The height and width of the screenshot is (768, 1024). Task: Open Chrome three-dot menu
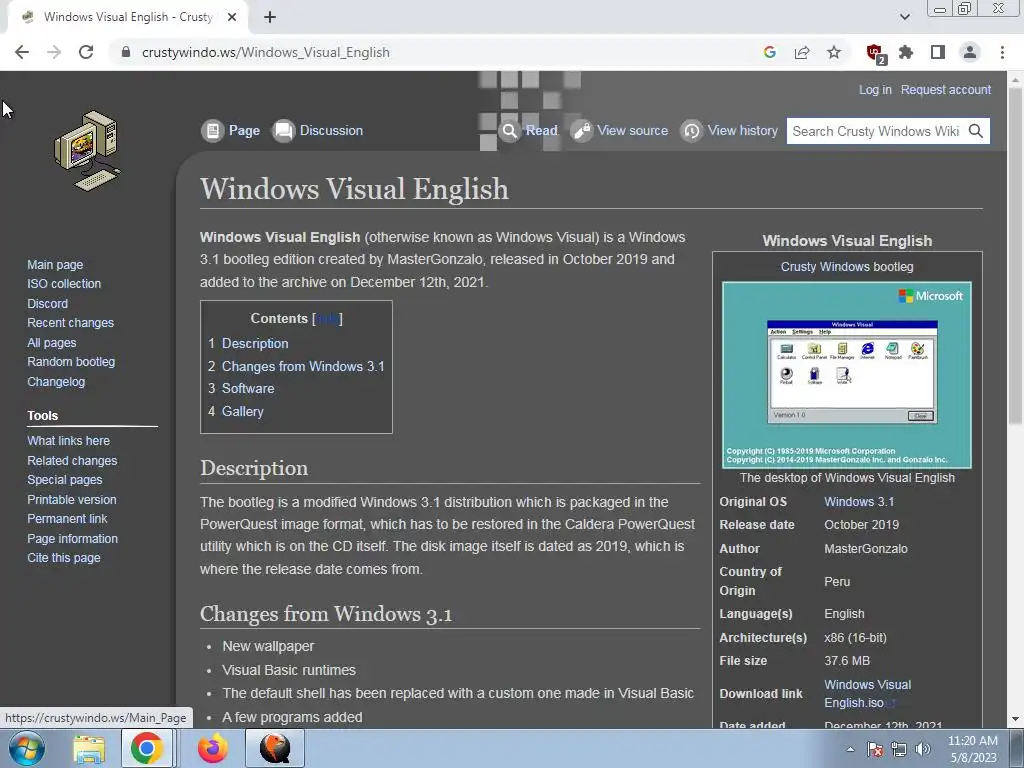1002,52
